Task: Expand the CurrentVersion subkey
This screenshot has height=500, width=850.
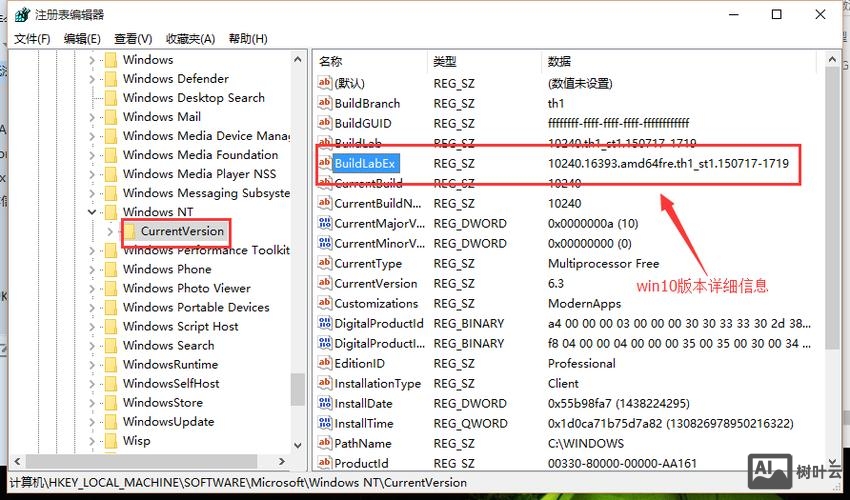Action: (x=110, y=232)
